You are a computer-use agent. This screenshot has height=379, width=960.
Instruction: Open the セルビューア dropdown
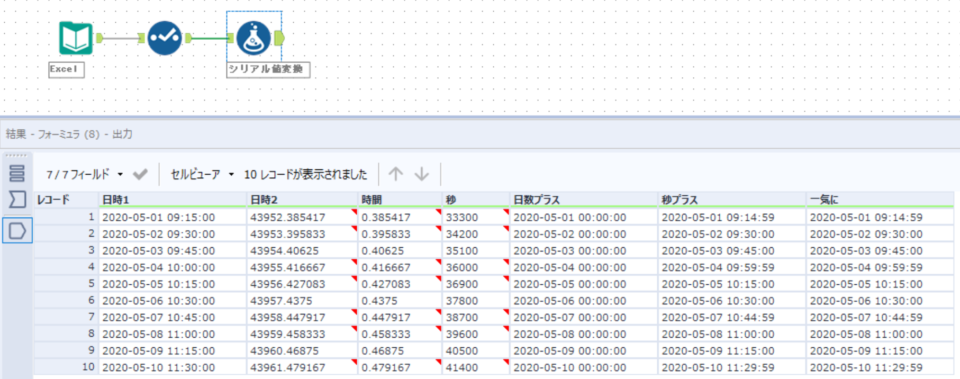(x=203, y=174)
